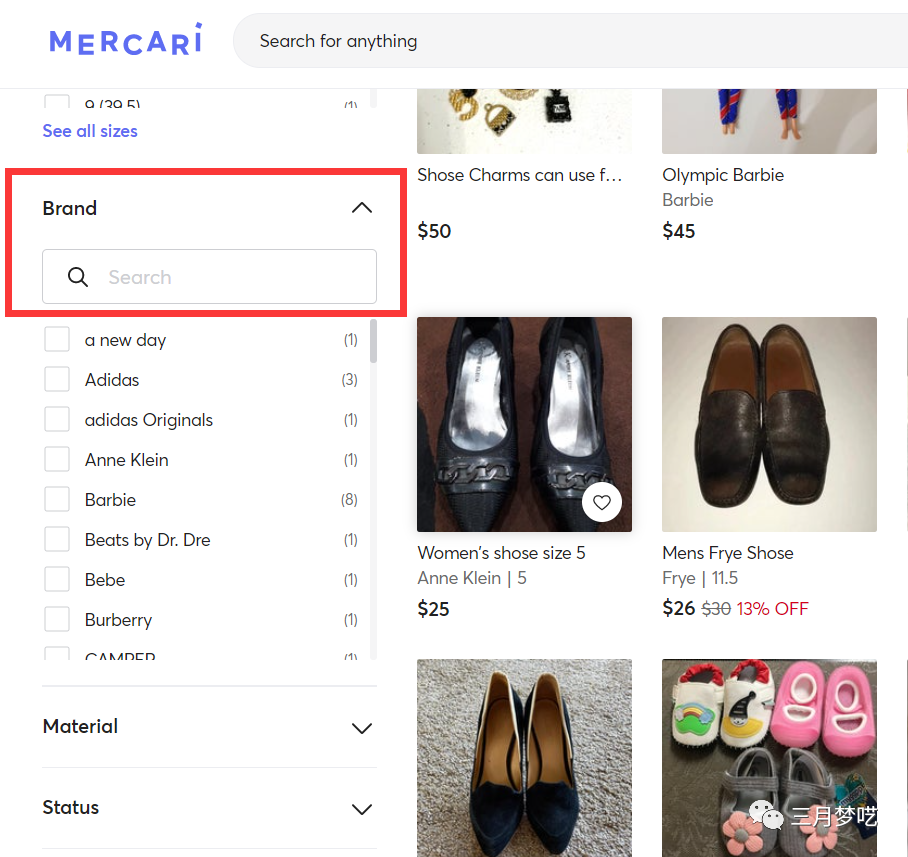Expand the Material filter section
This screenshot has width=908, height=857.
[361, 728]
